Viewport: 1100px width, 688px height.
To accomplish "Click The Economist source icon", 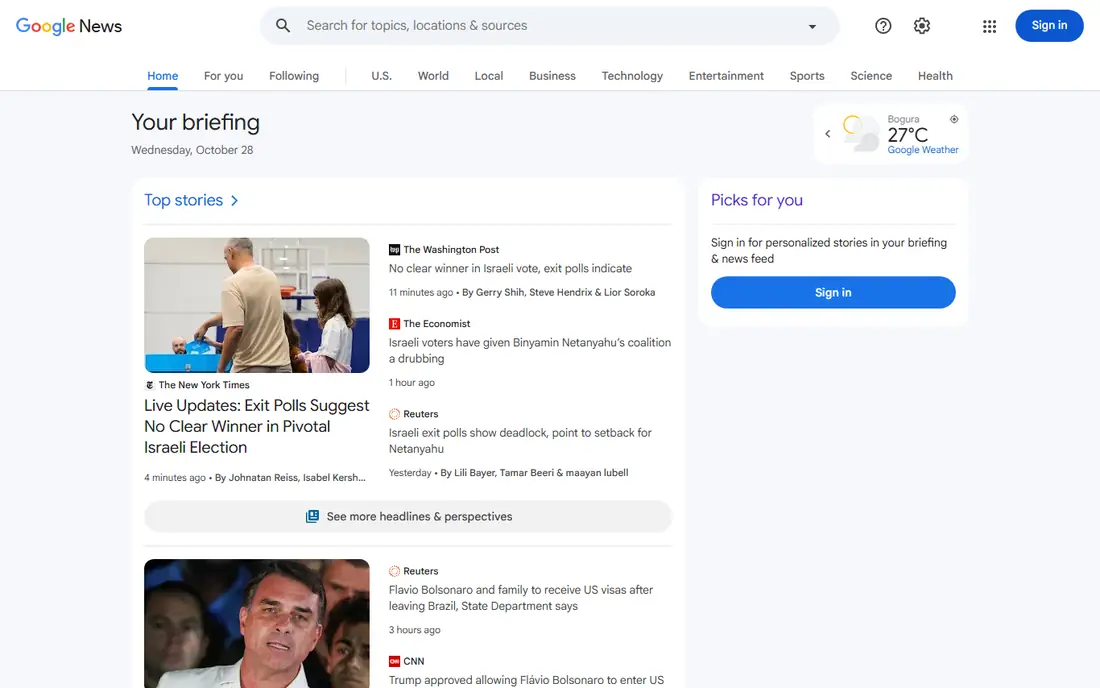I will pyautogui.click(x=394, y=323).
